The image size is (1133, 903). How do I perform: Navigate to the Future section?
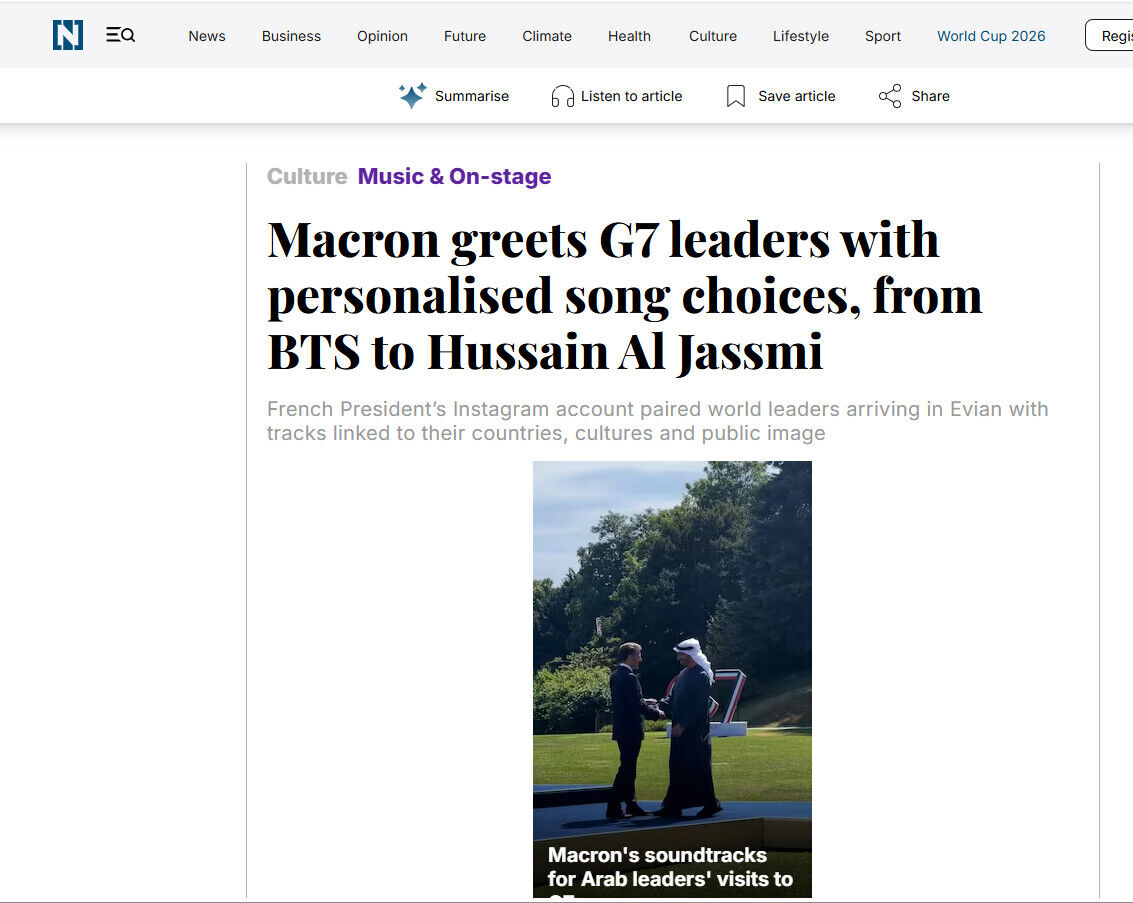tap(465, 36)
